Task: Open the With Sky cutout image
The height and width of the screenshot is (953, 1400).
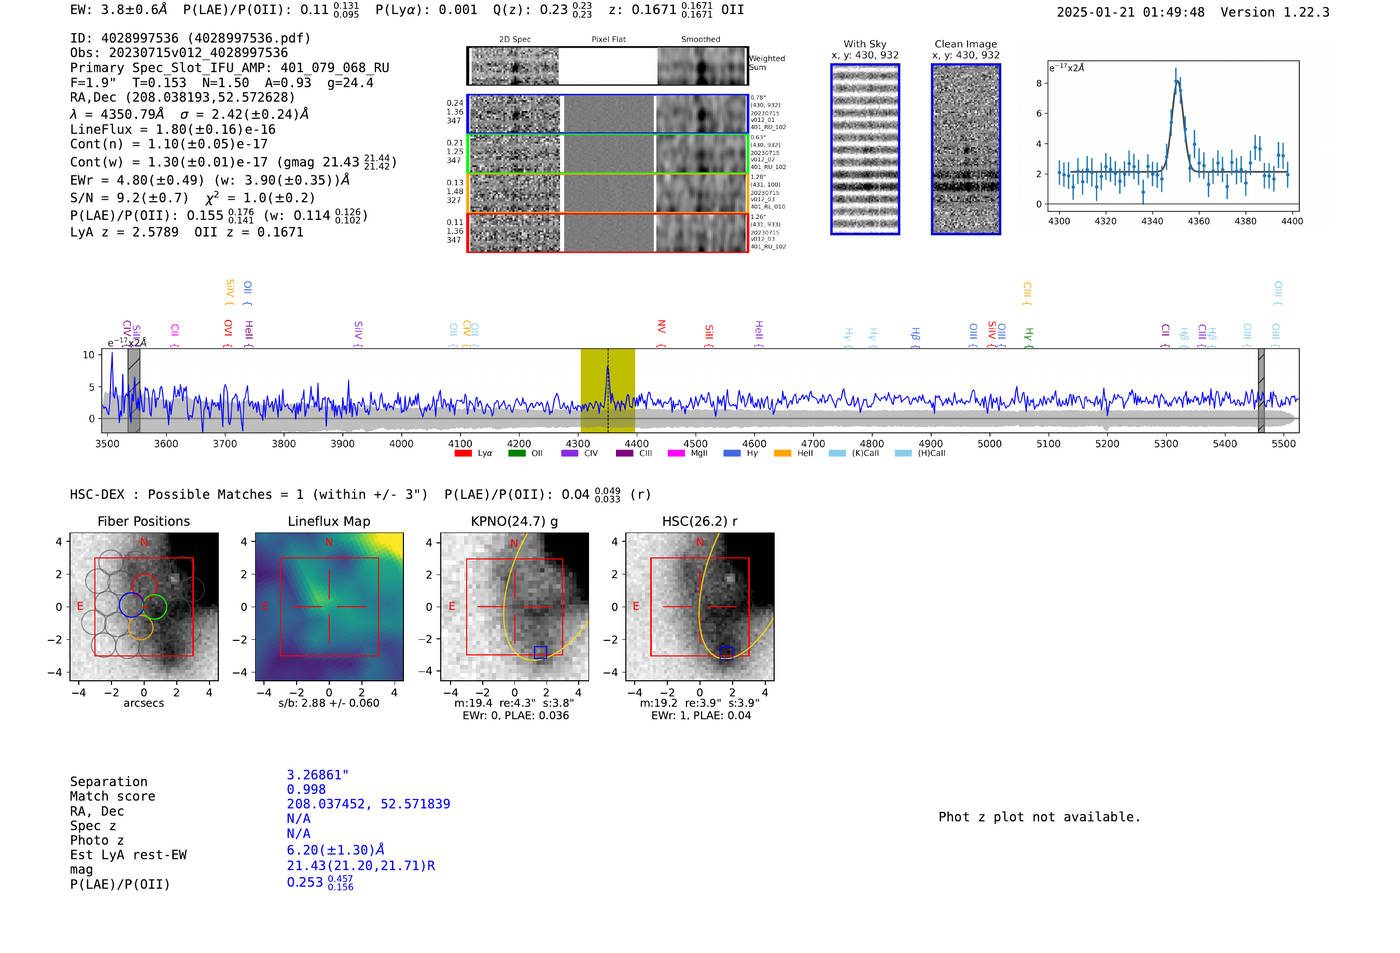Action: coord(865,149)
